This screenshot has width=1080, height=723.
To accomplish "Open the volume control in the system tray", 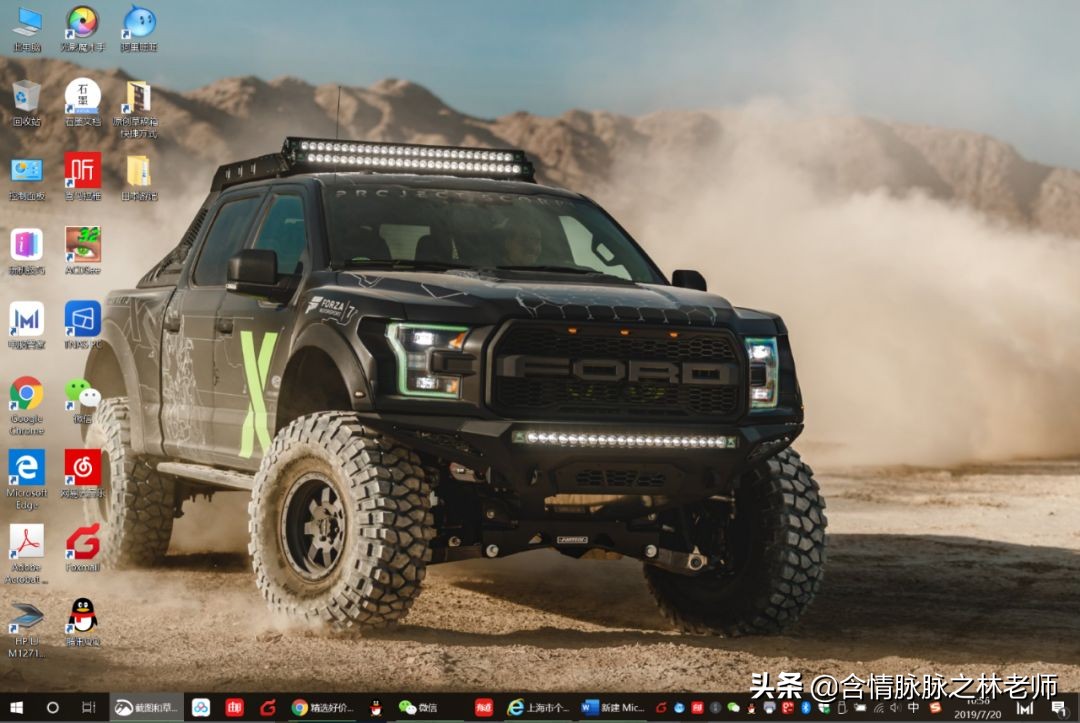I will coord(896,710).
